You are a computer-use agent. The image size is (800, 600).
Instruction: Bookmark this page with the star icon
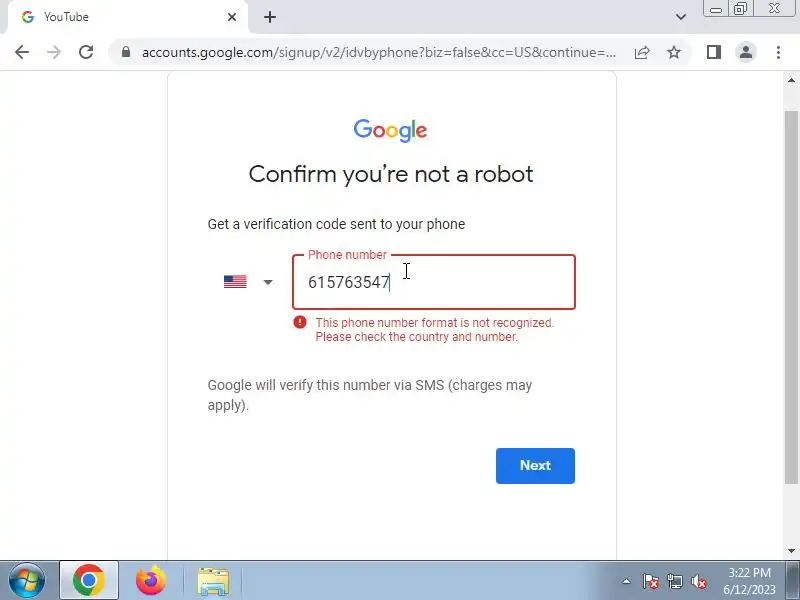[674, 52]
